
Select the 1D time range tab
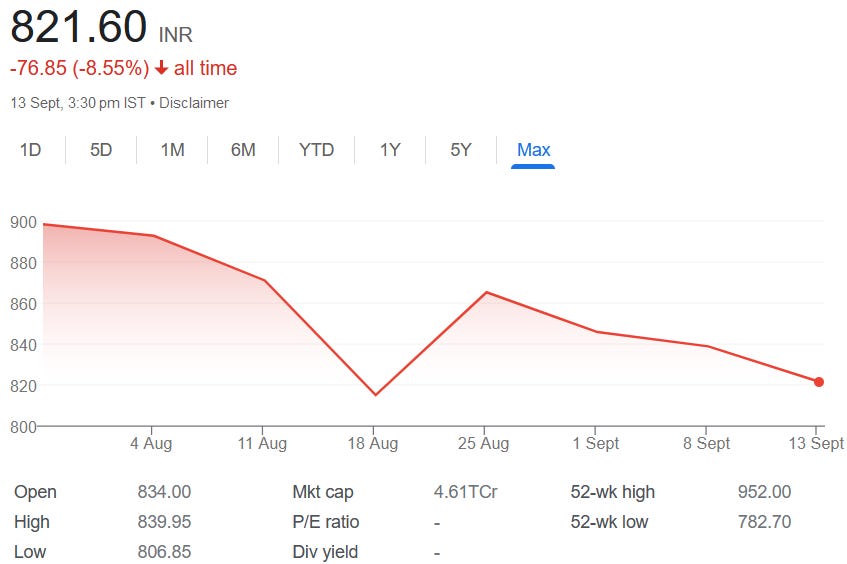[30, 150]
